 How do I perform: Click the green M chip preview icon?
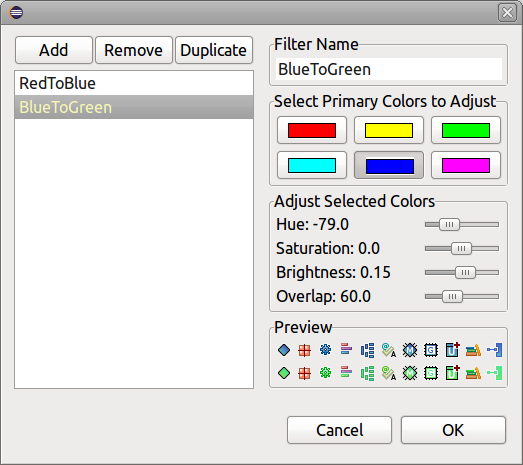[410, 373]
